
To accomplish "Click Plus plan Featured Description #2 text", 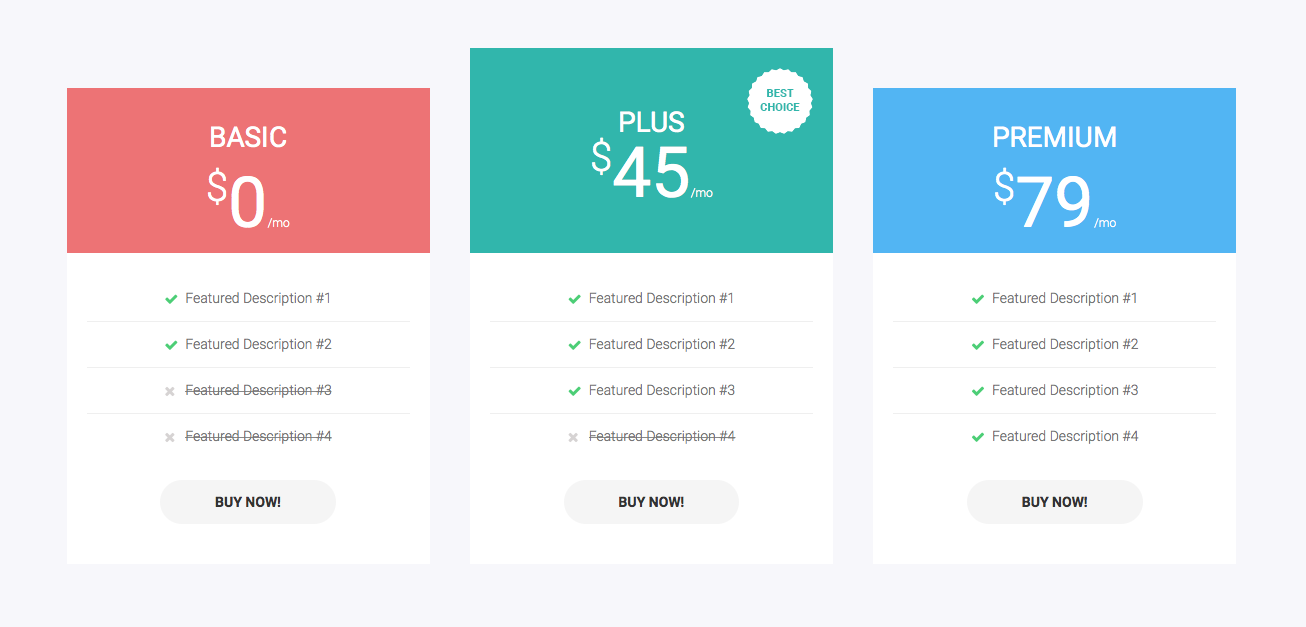I will 661,345.
